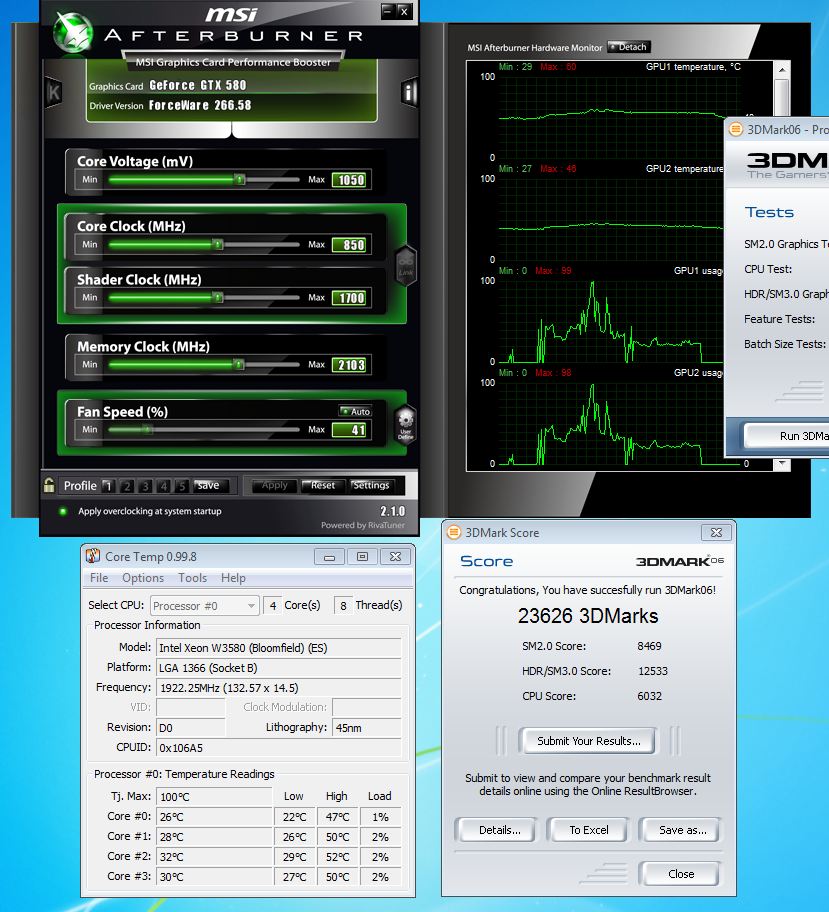
Task: Maximize the Core Temp window
Action: (x=362, y=557)
